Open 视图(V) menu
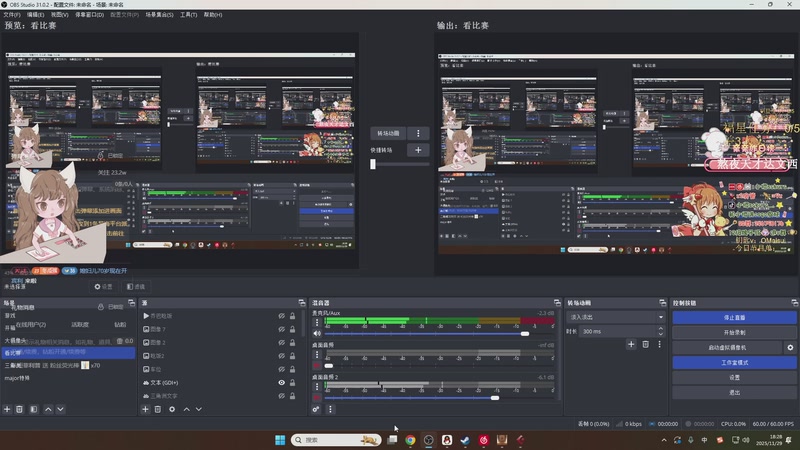 (x=59, y=15)
